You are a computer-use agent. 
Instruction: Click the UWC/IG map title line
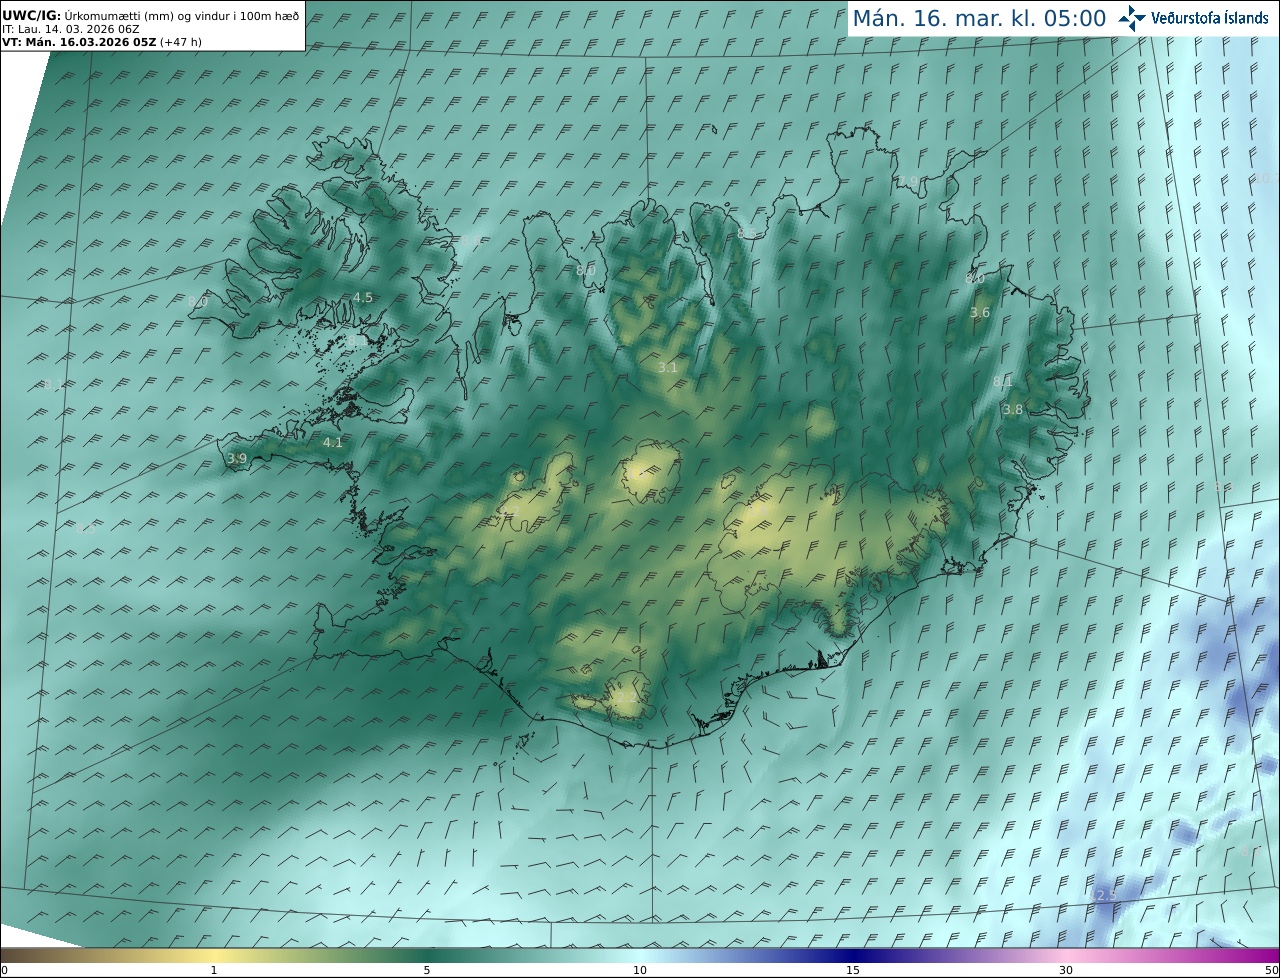point(150,15)
